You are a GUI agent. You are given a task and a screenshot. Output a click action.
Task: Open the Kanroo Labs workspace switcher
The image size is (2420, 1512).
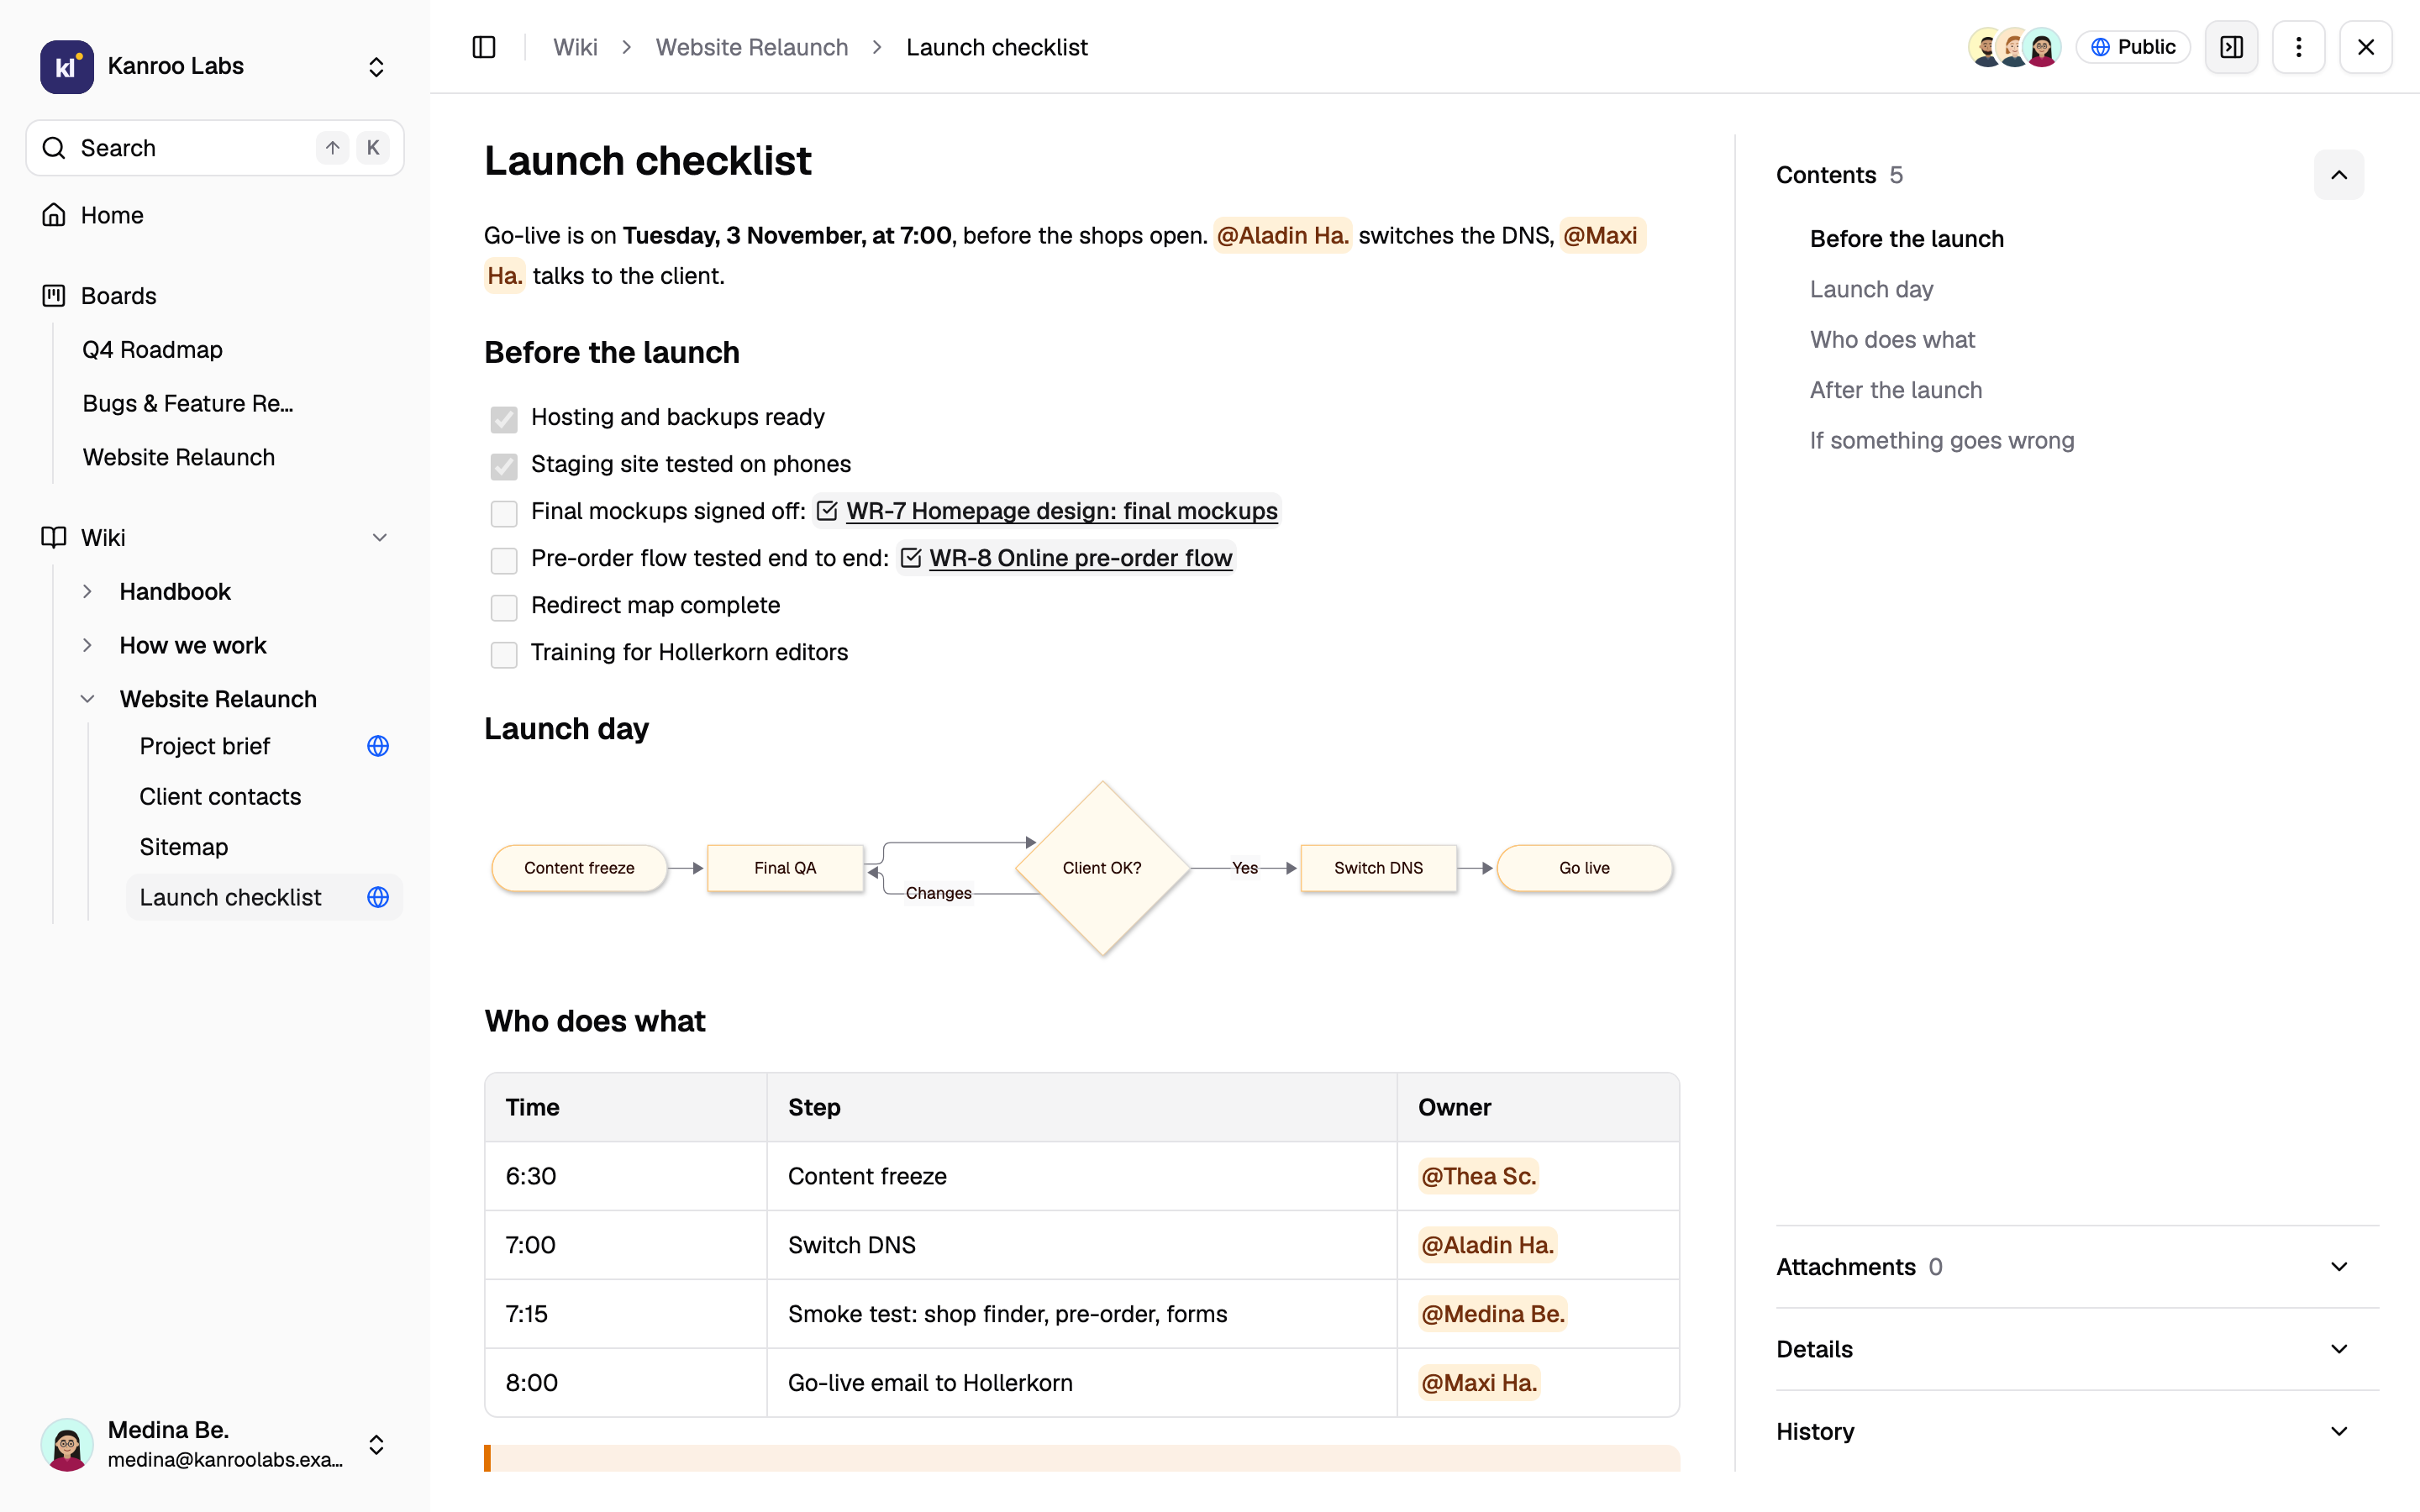click(376, 66)
